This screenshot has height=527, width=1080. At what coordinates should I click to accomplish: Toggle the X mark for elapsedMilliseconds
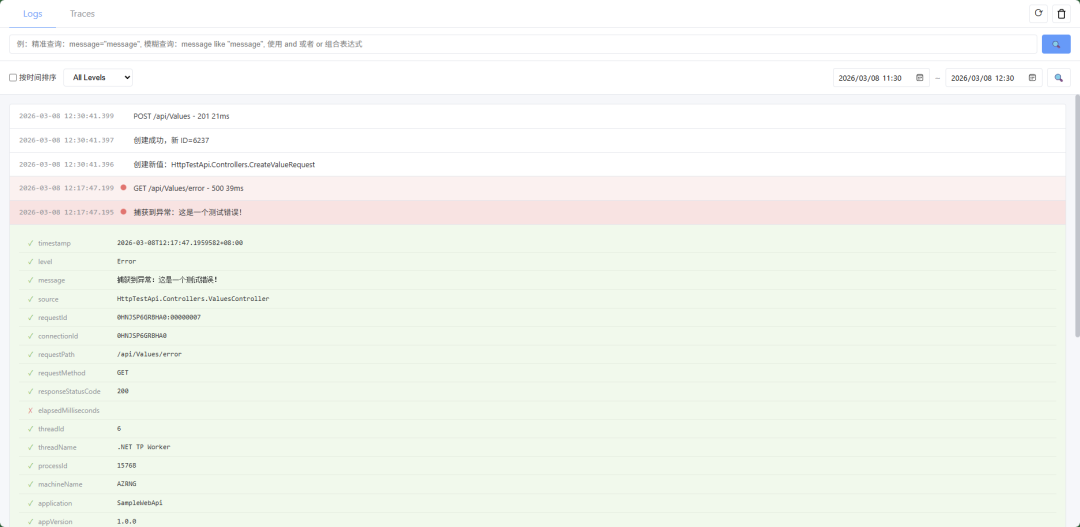coord(30,411)
